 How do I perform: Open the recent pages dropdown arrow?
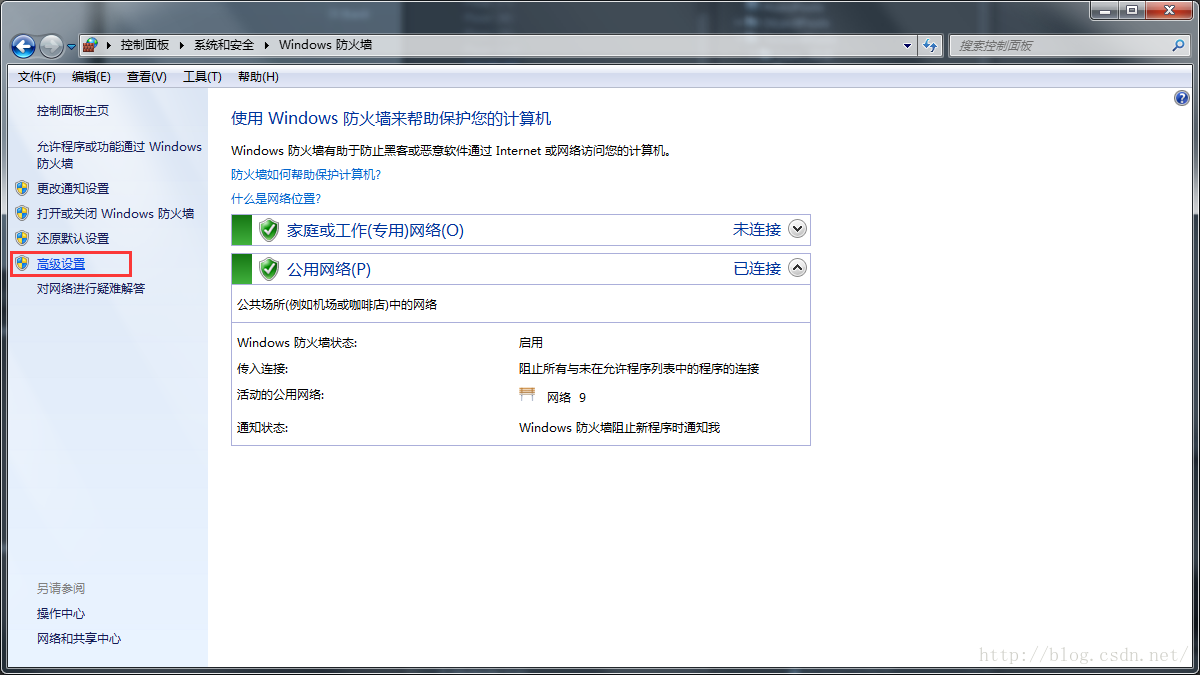coord(71,47)
